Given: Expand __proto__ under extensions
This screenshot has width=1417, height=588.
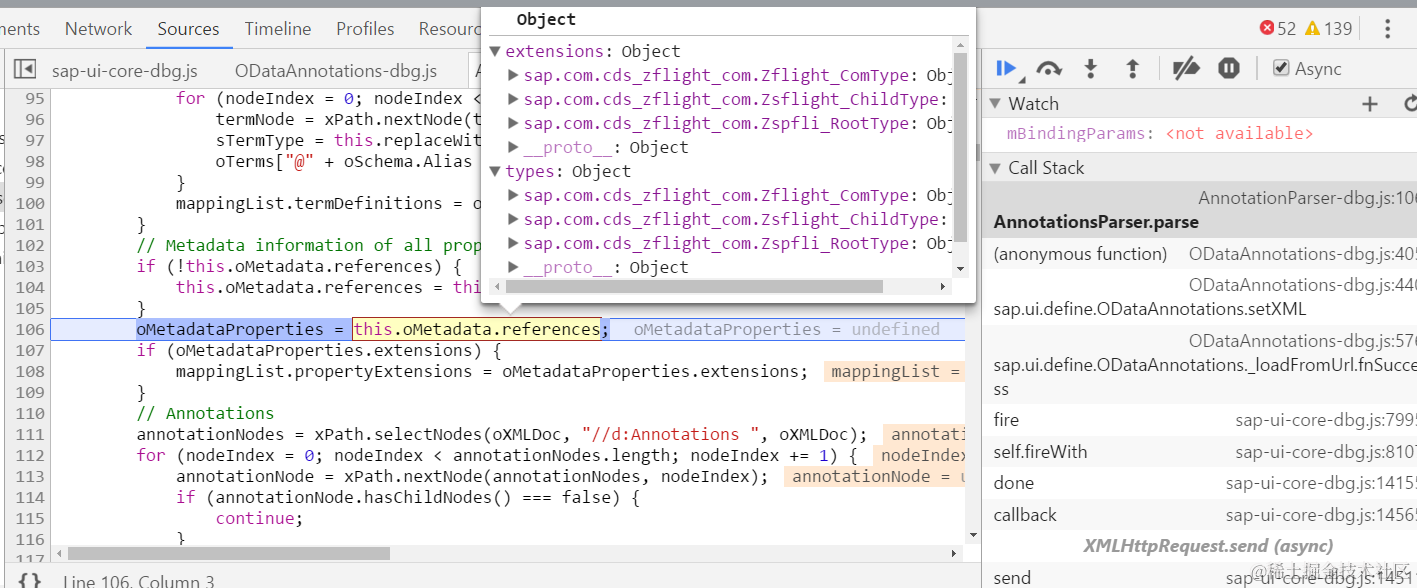Looking at the screenshot, I should click(x=513, y=147).
